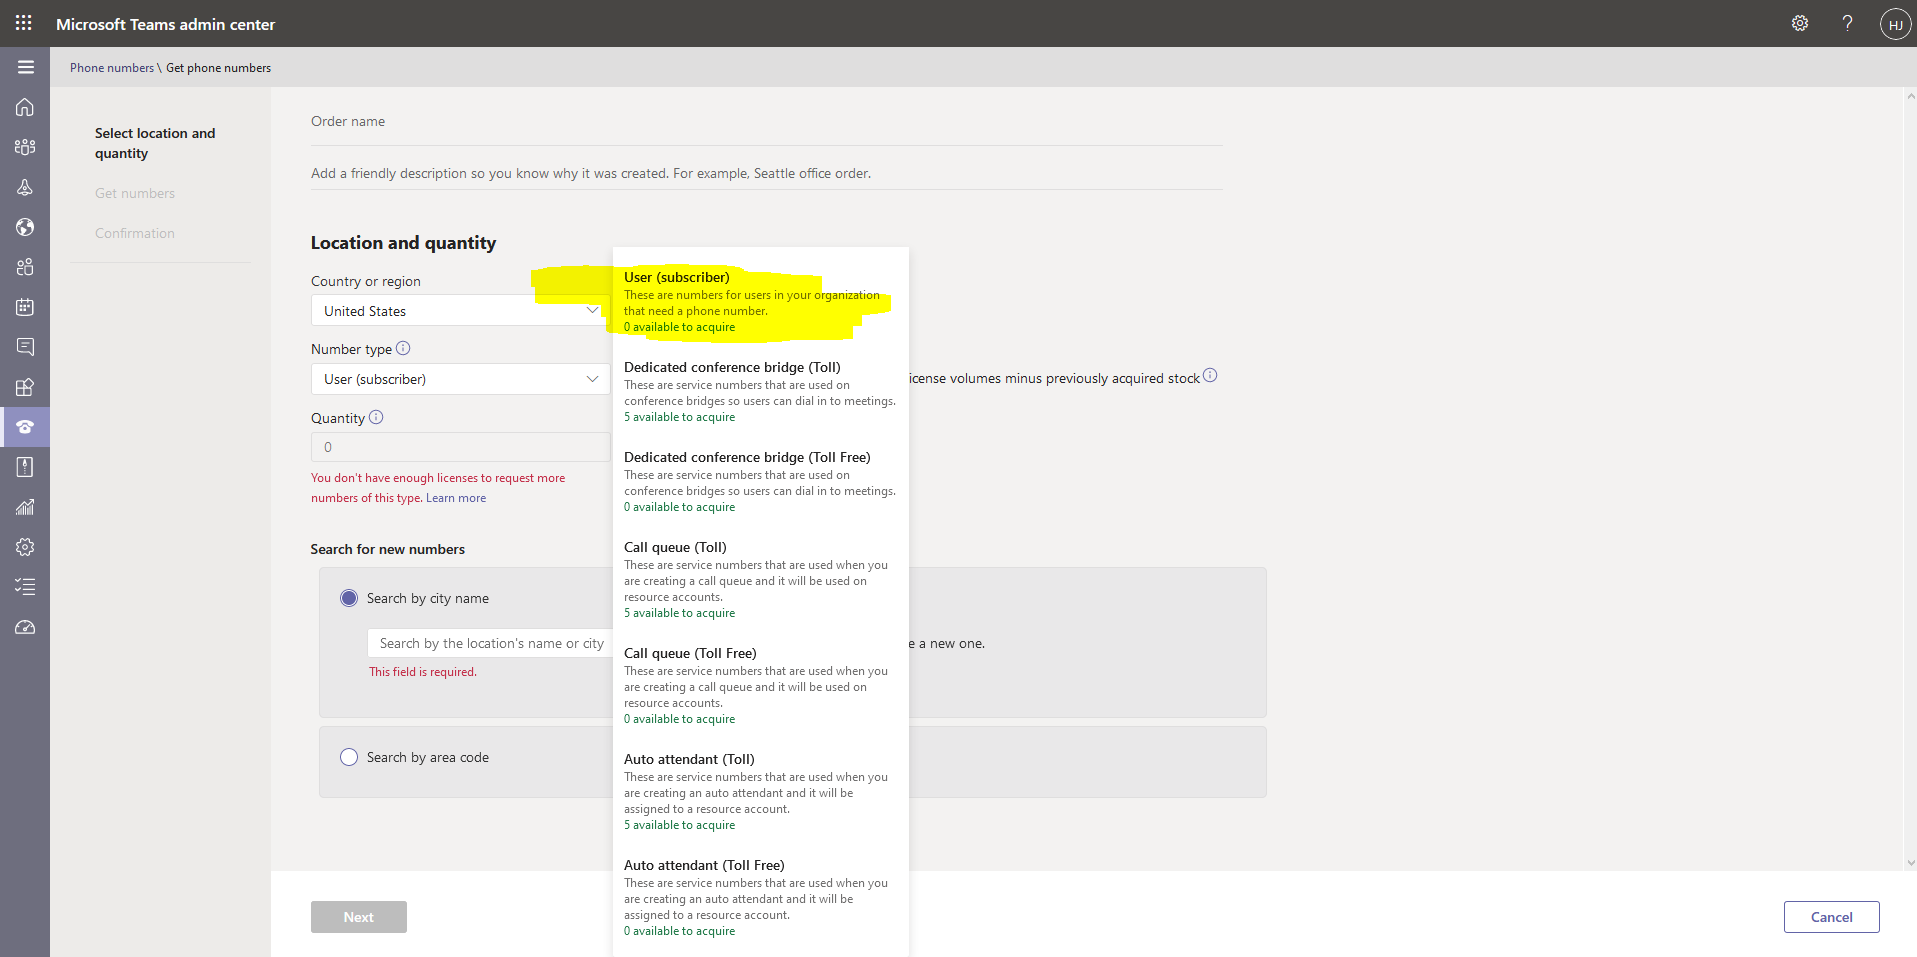
Task: Choose Auto attendant (Toll Free) option
Action: (x=760, y=897)
